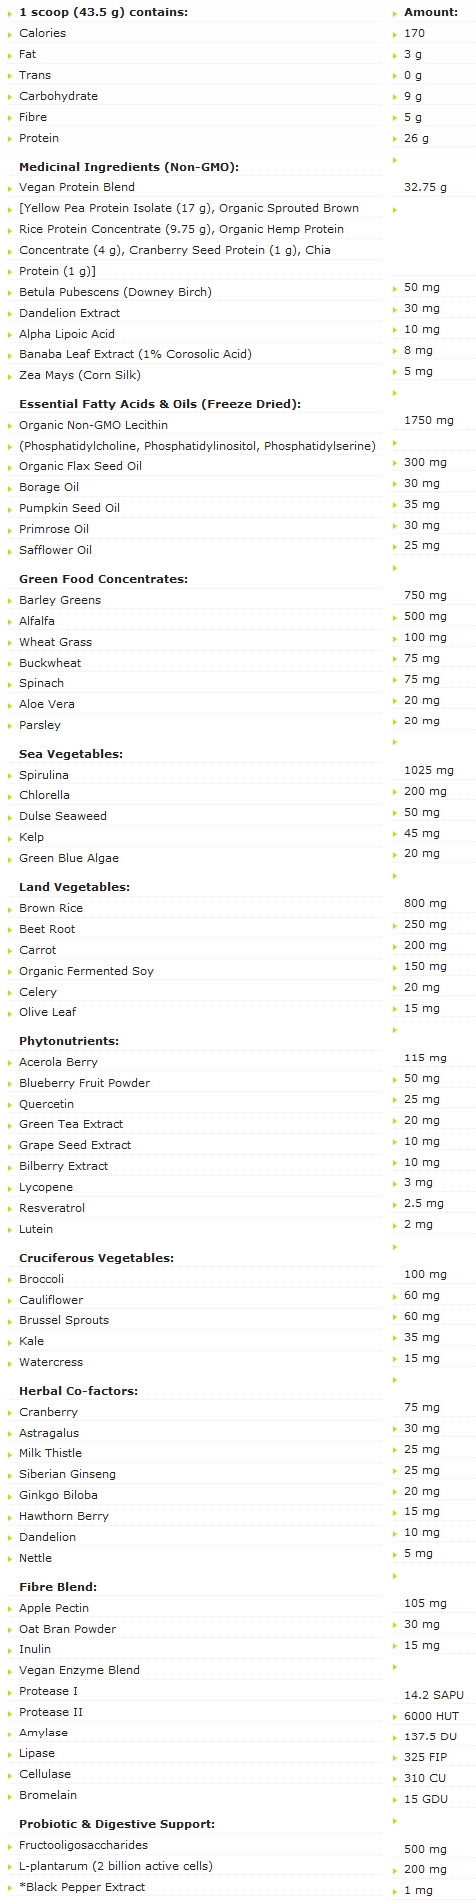This screenshot has height=1903, width=476.
Task: Click the arrow bullet beside Acerola Berry
Action: pyautogui.click(x=9, y=1063)
